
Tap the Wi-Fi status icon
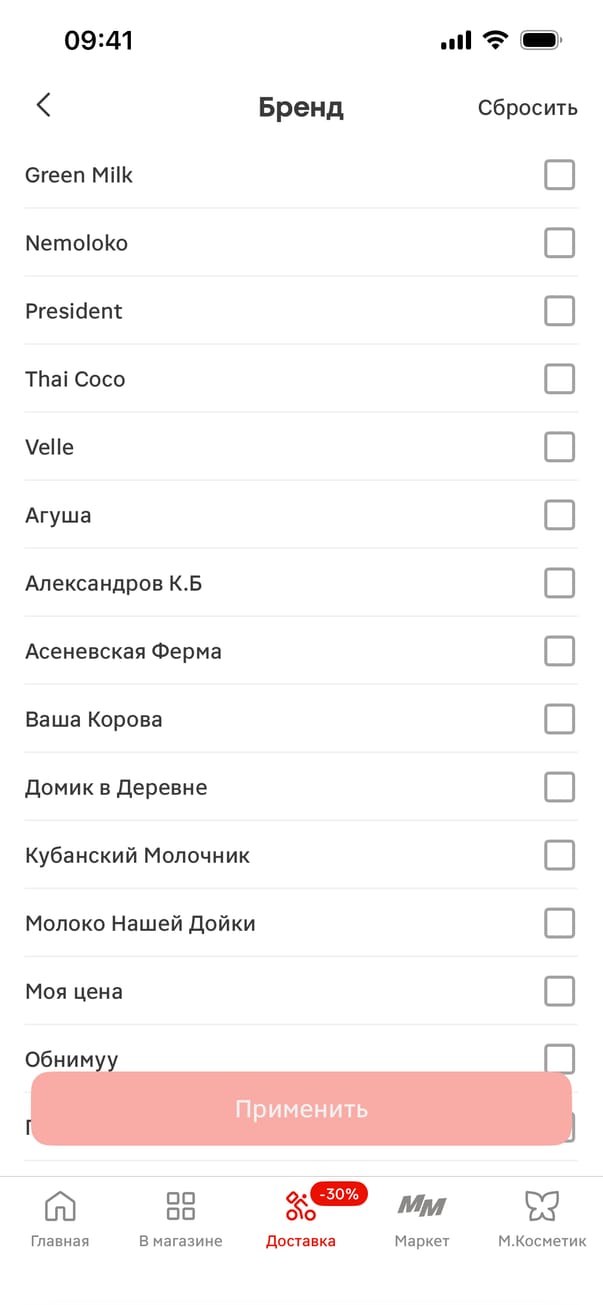(494, 40)
